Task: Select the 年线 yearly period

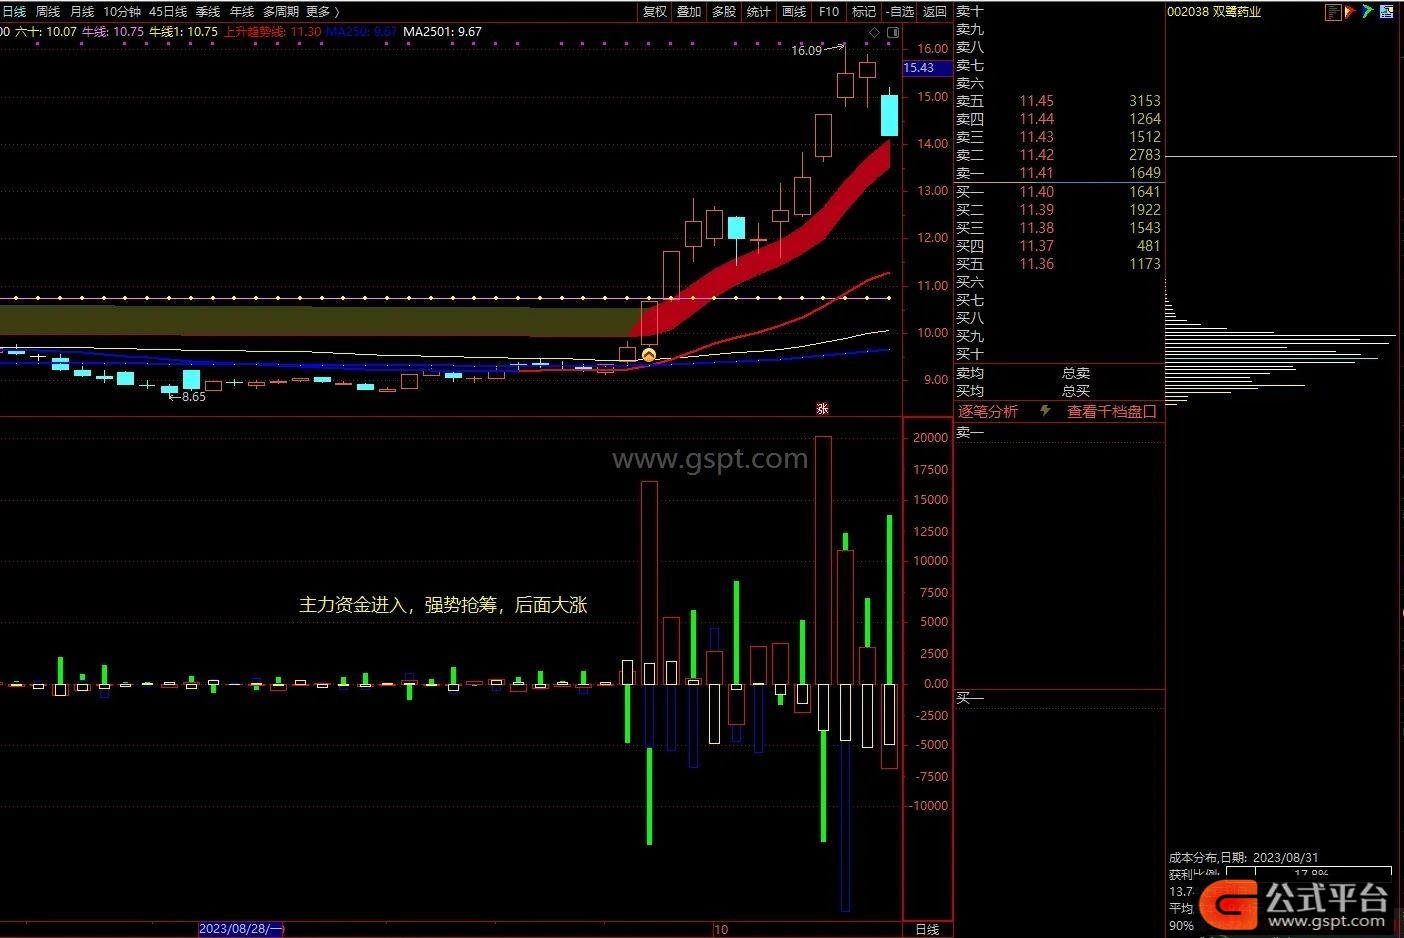Action: [242, 11]
